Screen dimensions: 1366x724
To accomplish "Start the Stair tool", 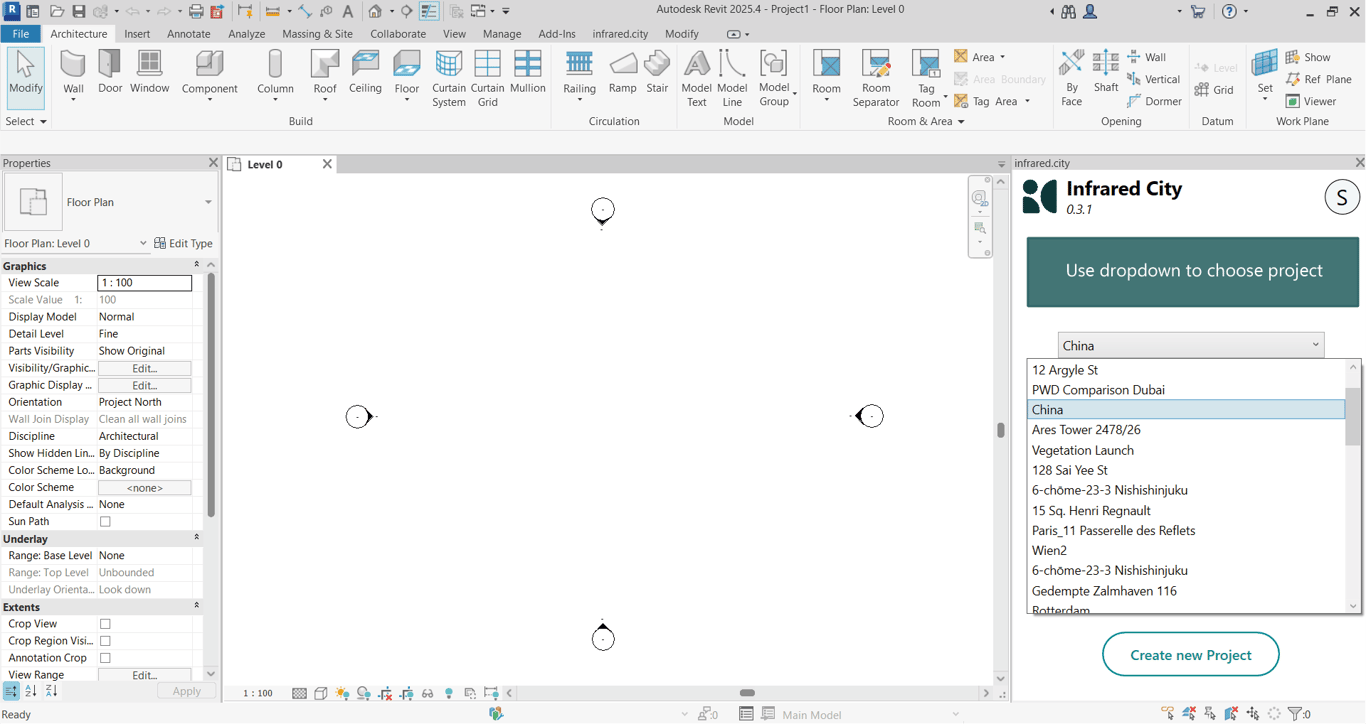I will (657, 72).
